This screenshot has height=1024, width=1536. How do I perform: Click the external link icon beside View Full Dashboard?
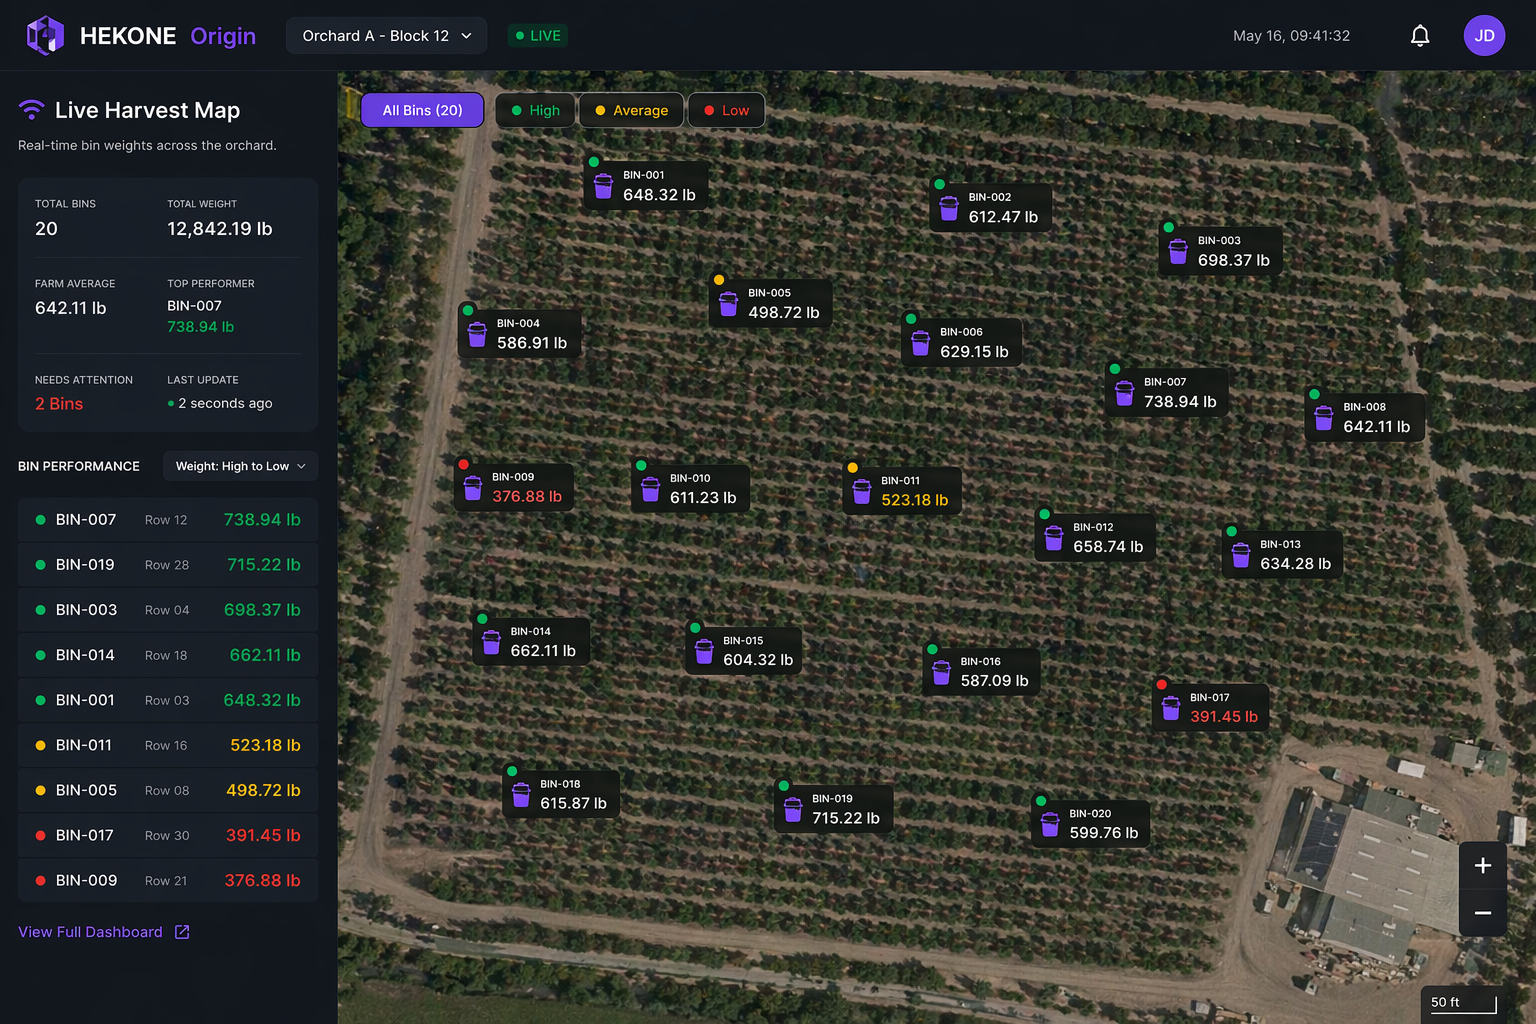[182, 932]
